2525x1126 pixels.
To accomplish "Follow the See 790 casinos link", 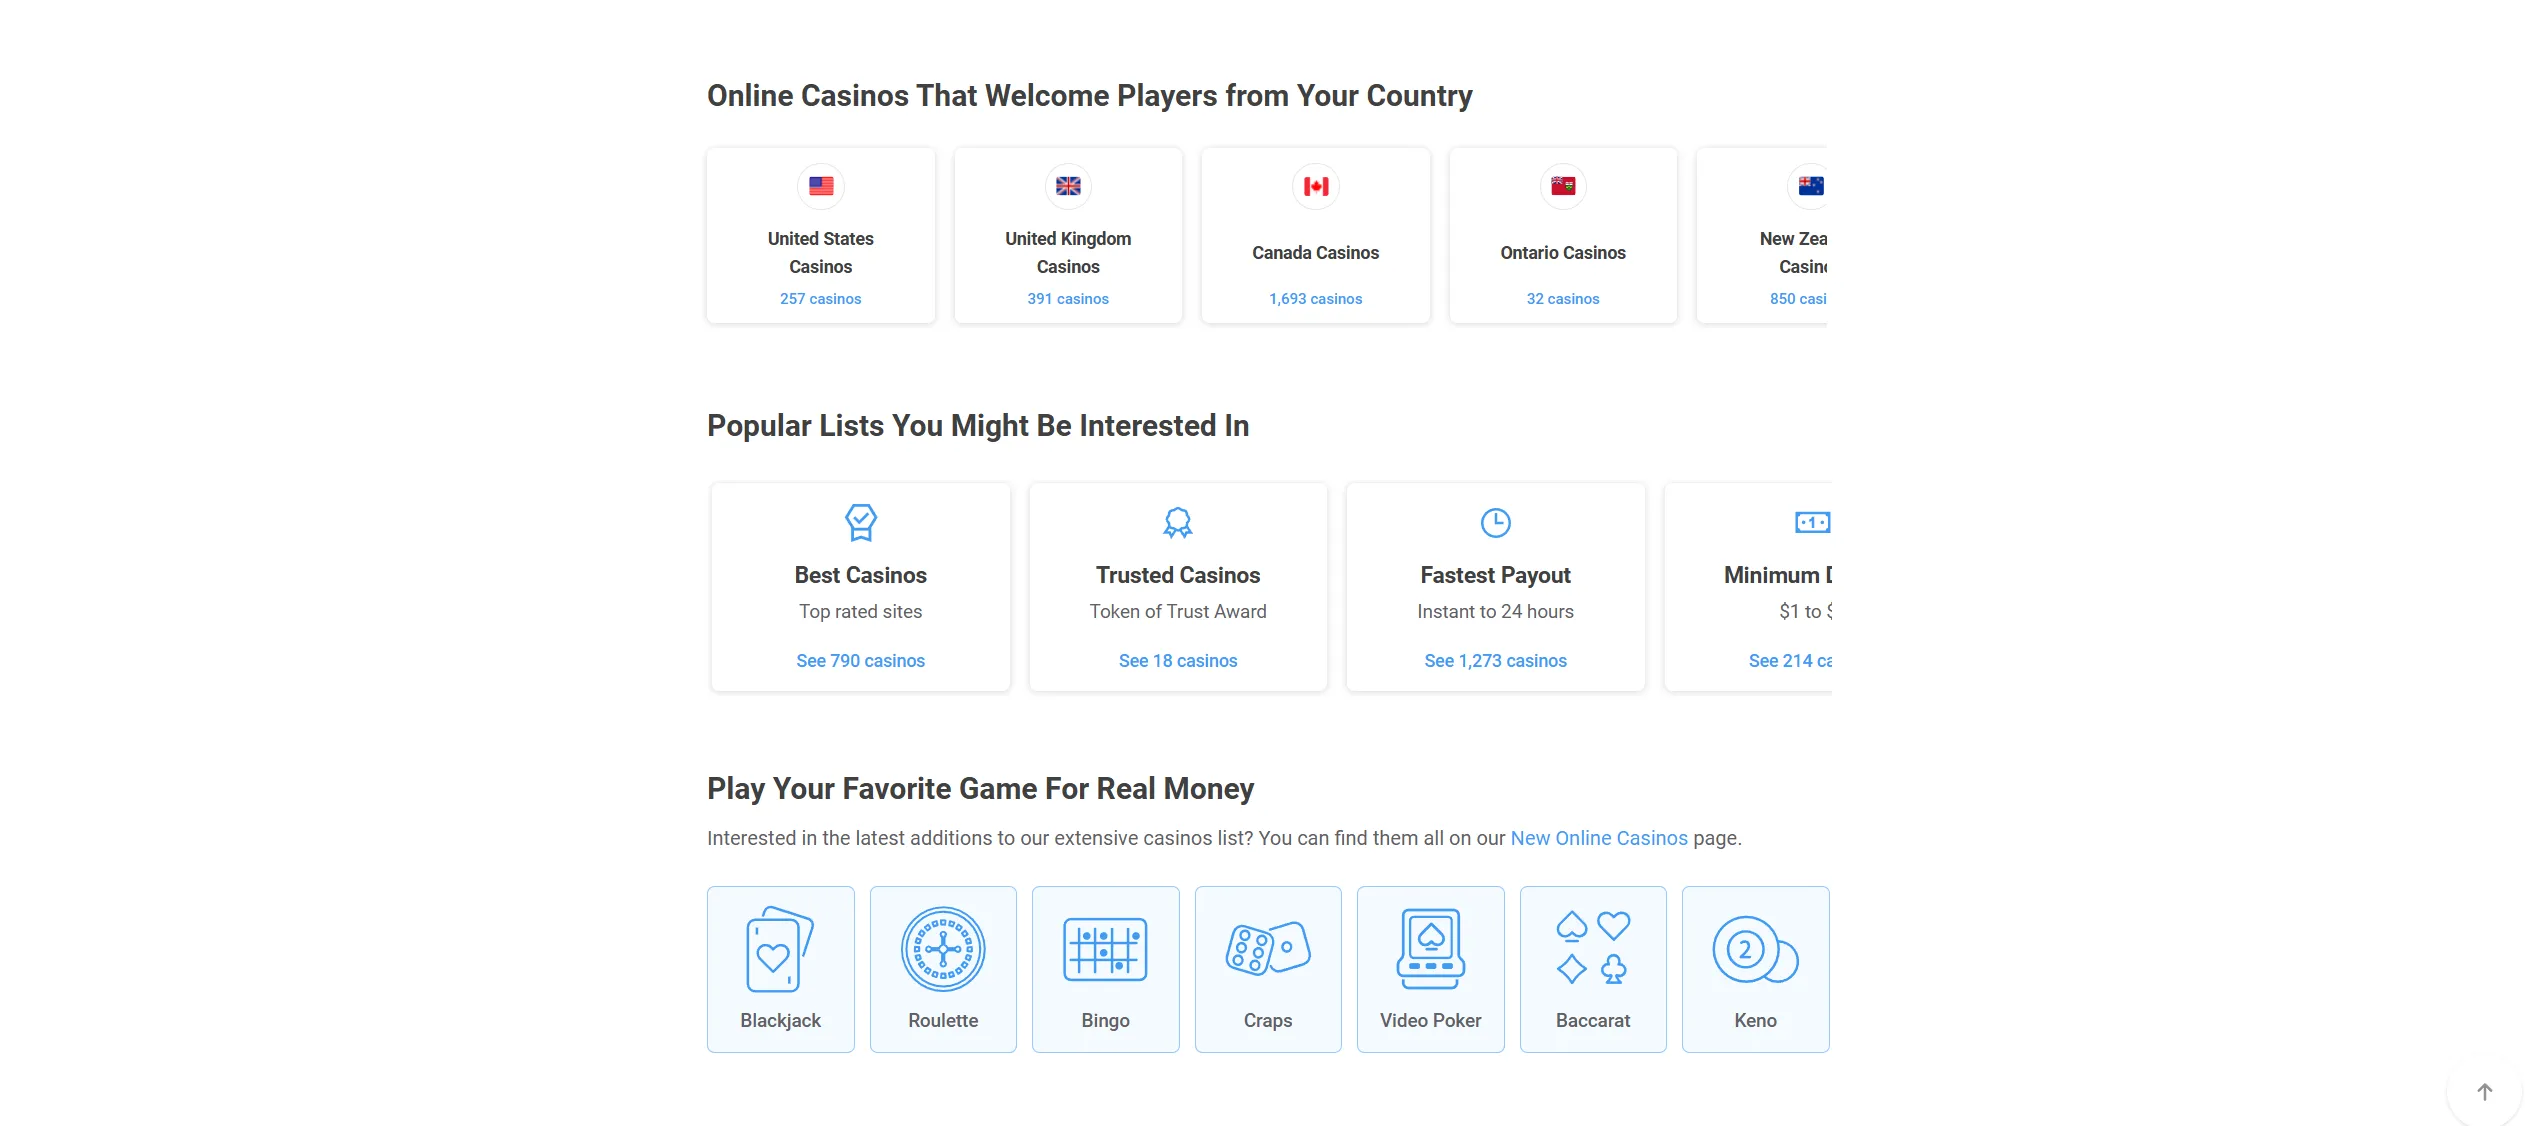I will 861,661.
